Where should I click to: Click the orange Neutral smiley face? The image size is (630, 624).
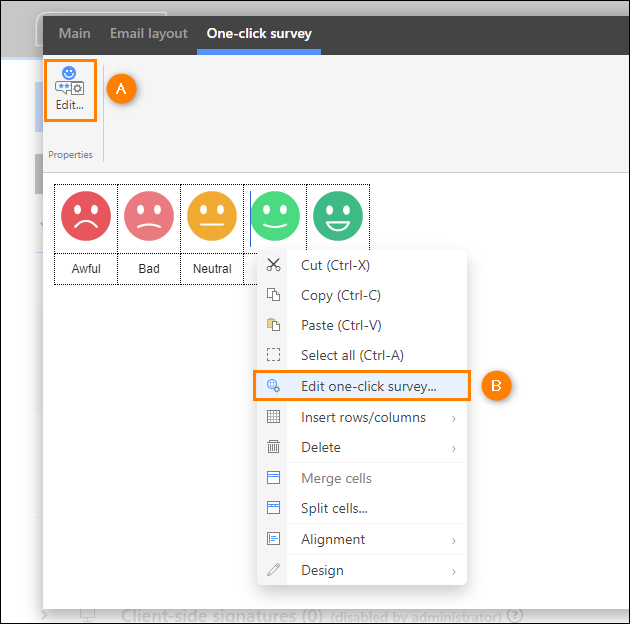tap(212, 216)
